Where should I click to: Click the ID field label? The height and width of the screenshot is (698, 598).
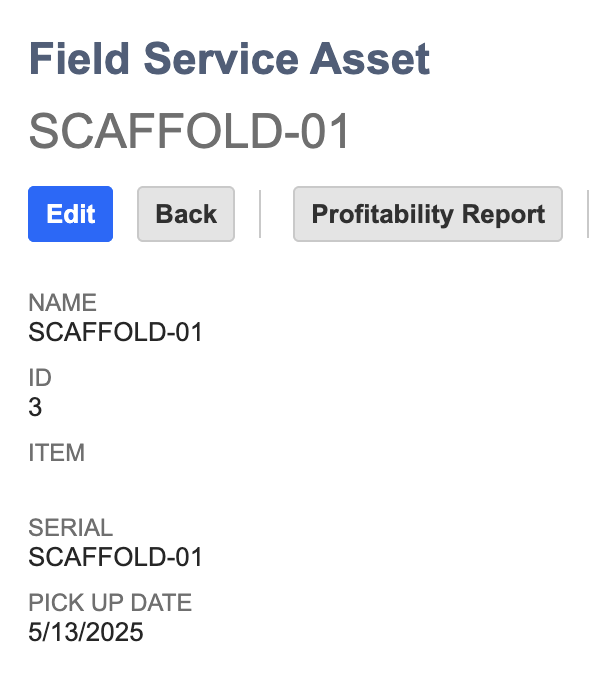point(40,377)
